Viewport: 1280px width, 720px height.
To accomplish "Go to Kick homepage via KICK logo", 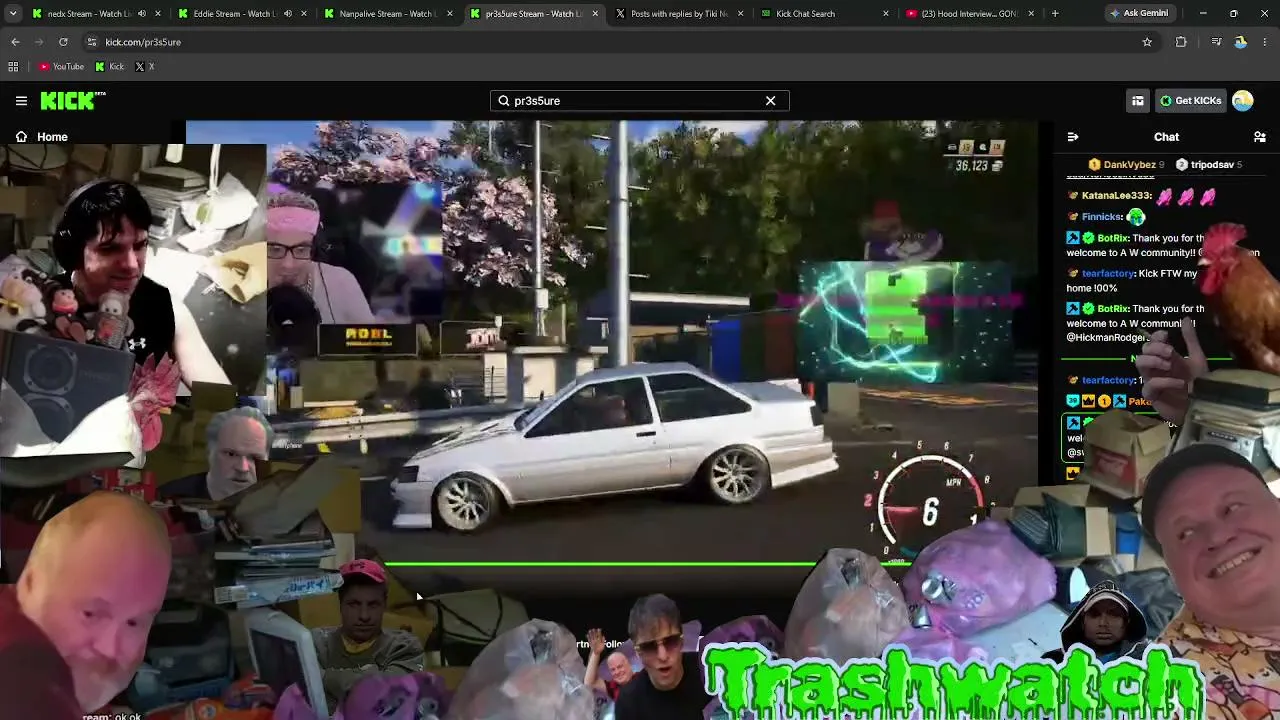I will tap(73, 100).
